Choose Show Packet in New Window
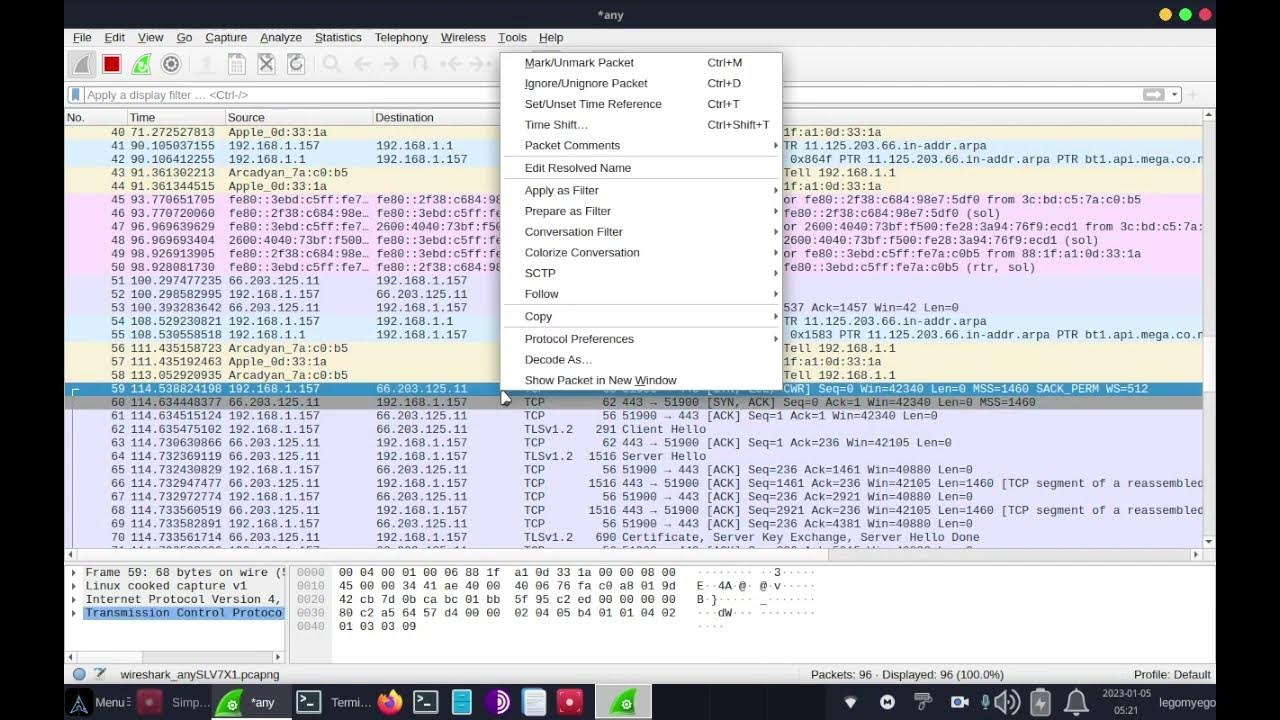 coord(641,380)
